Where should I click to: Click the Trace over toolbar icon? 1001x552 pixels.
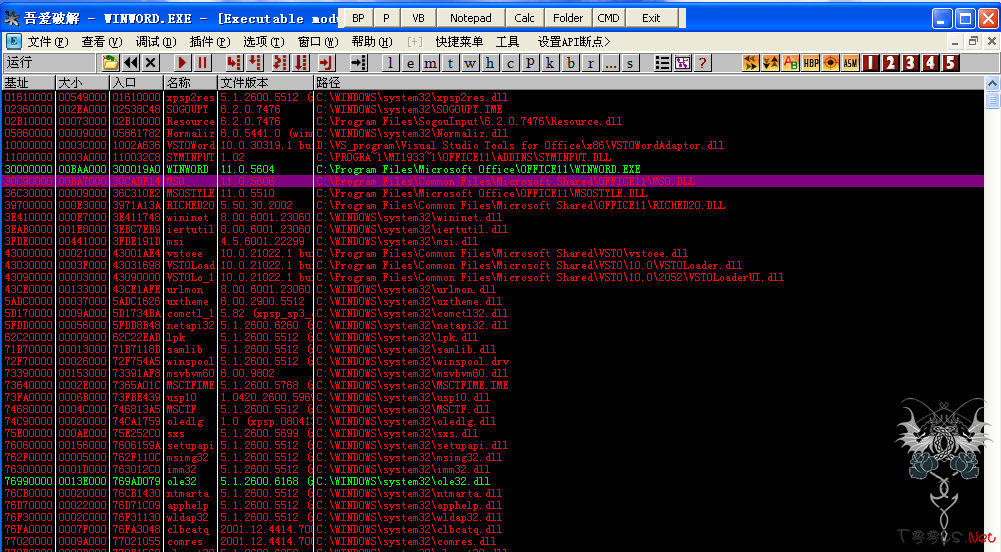[x=300, y=63]
